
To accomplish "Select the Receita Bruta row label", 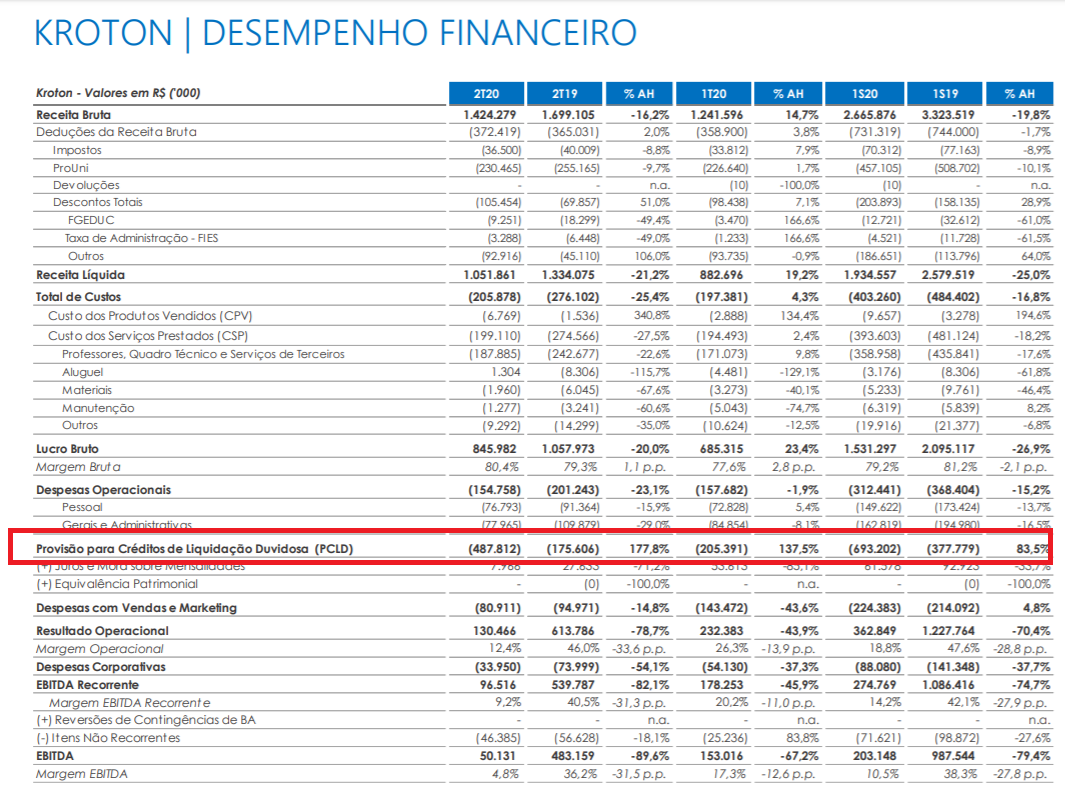I will pos(74,115).
